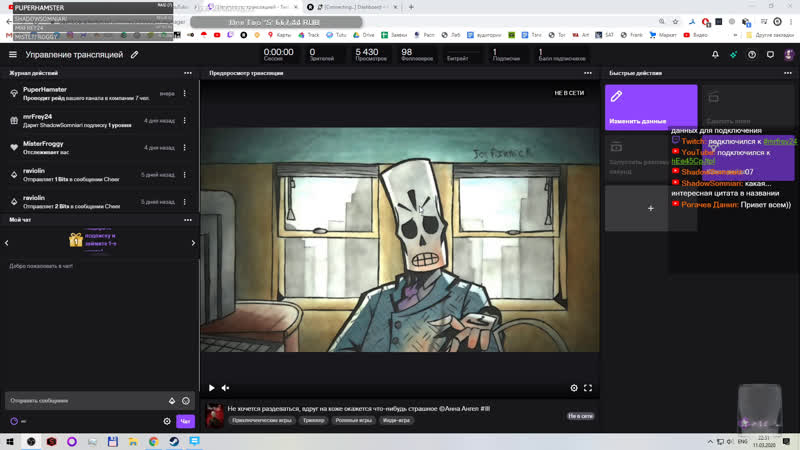The image size is (800, 450).
Task: Open the Bits icon in chat input
Action: (172, 401)
